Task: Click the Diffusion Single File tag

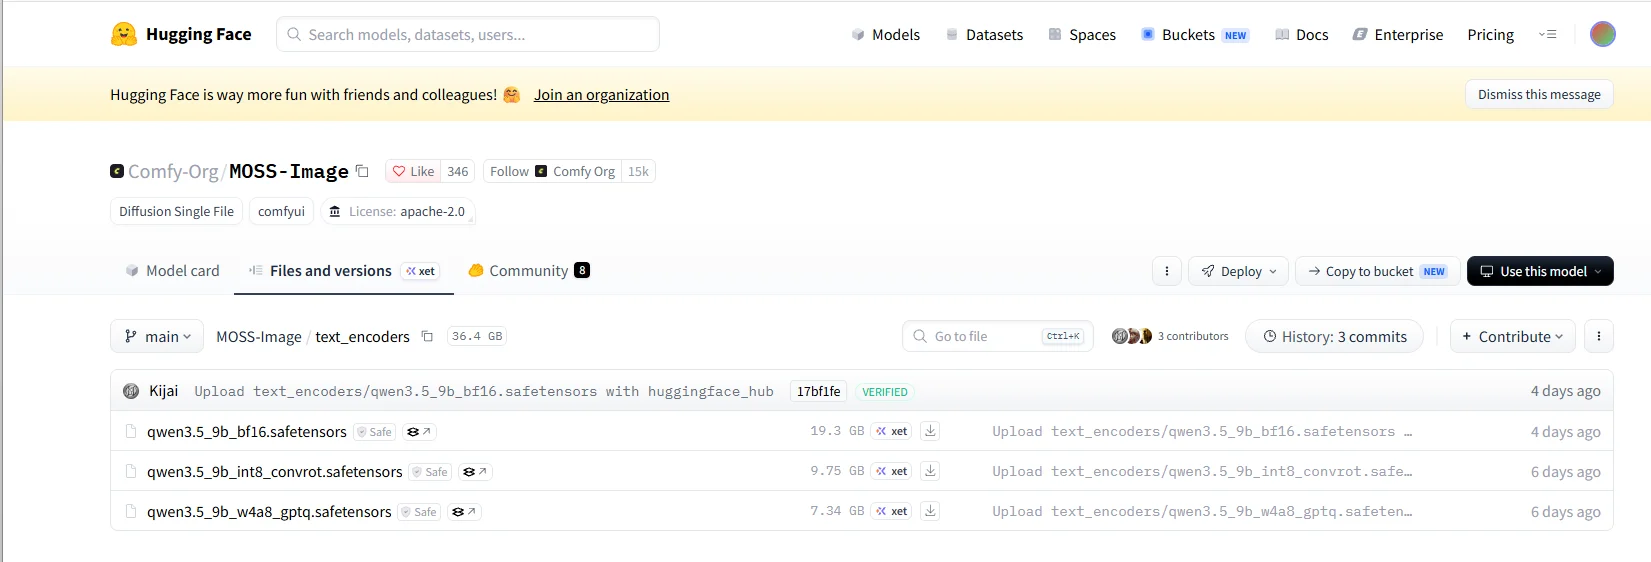Action: (x=176, y=211)
